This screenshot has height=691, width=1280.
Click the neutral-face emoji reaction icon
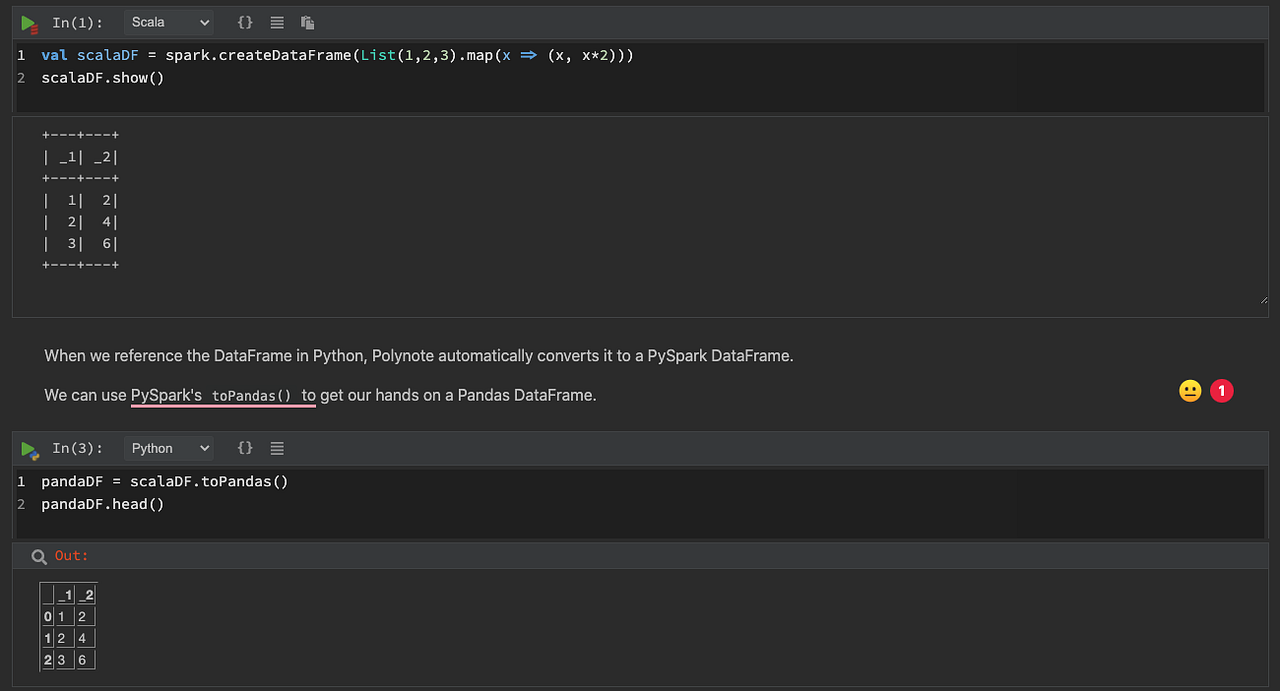point(1189,391)
